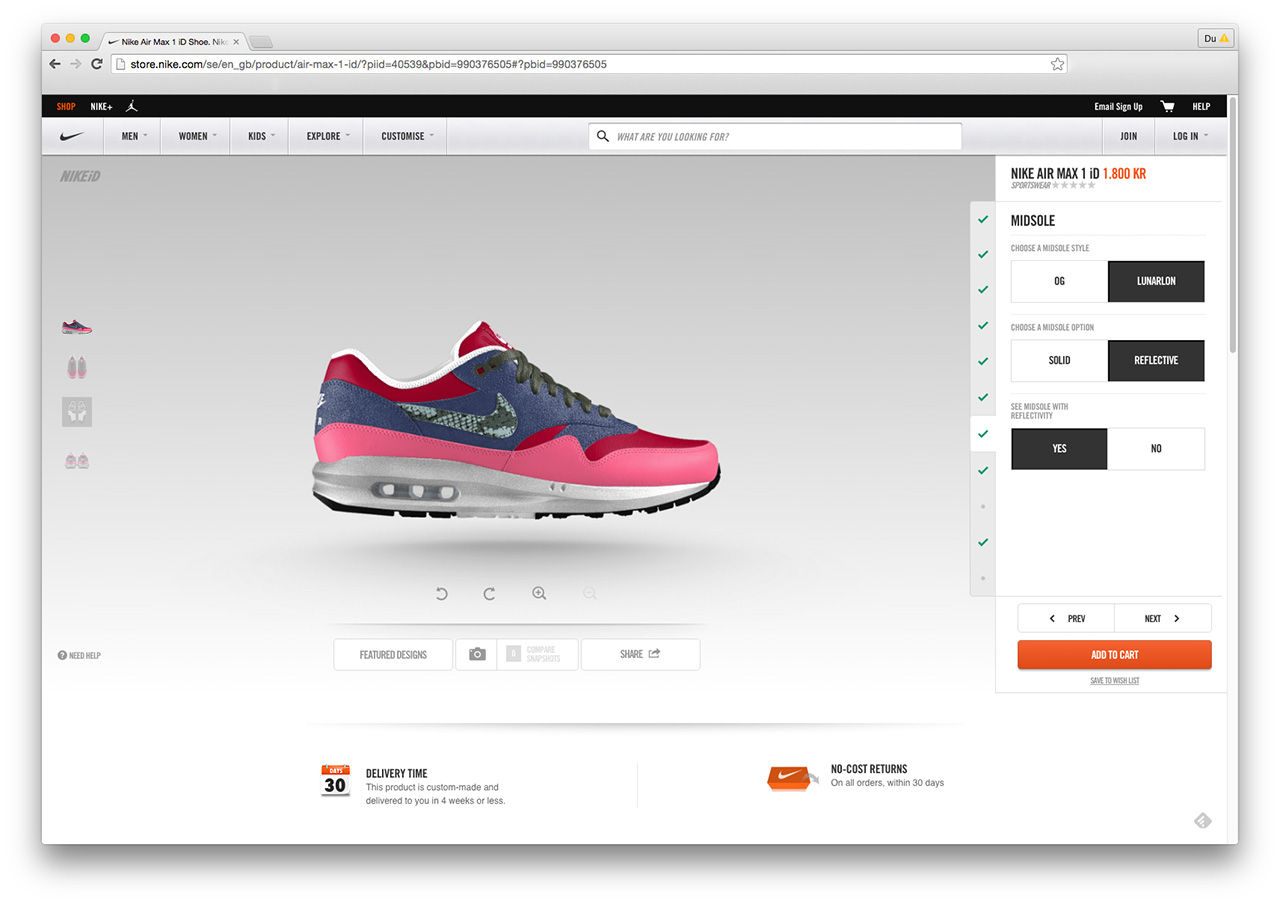Click the price tag icon at bottom right

click(x=1203, y=821)
